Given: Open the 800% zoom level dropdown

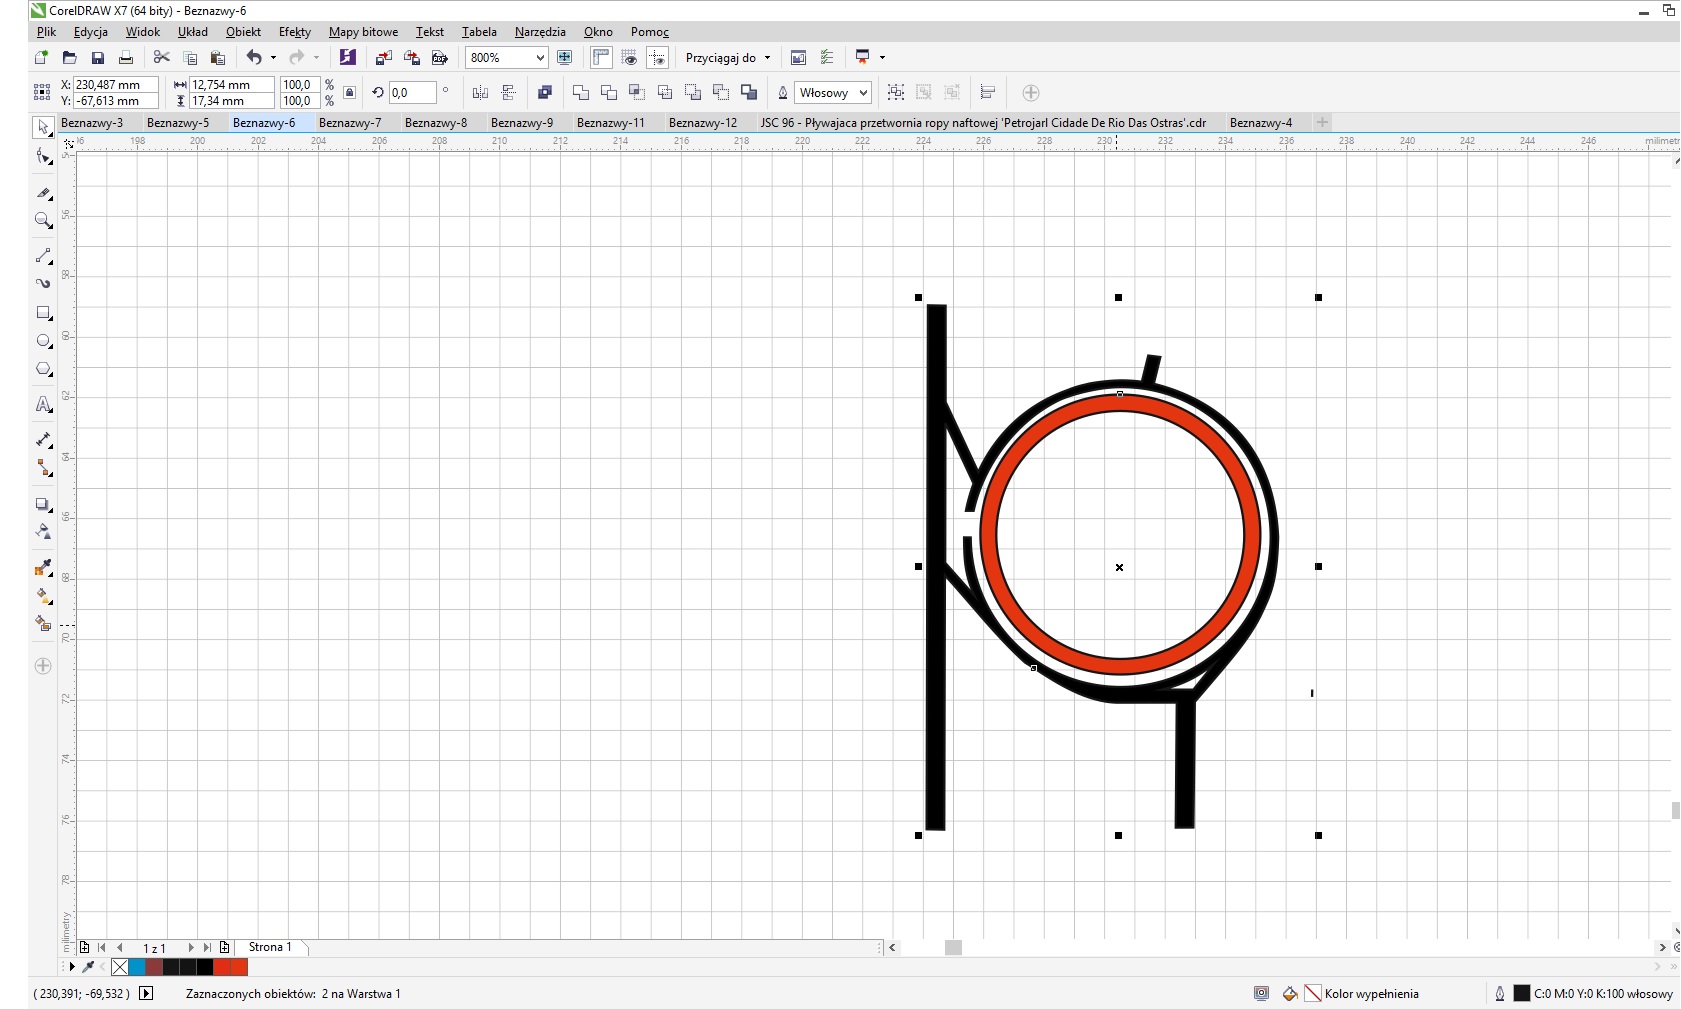Looking at the screenshot, I should 540,58.
